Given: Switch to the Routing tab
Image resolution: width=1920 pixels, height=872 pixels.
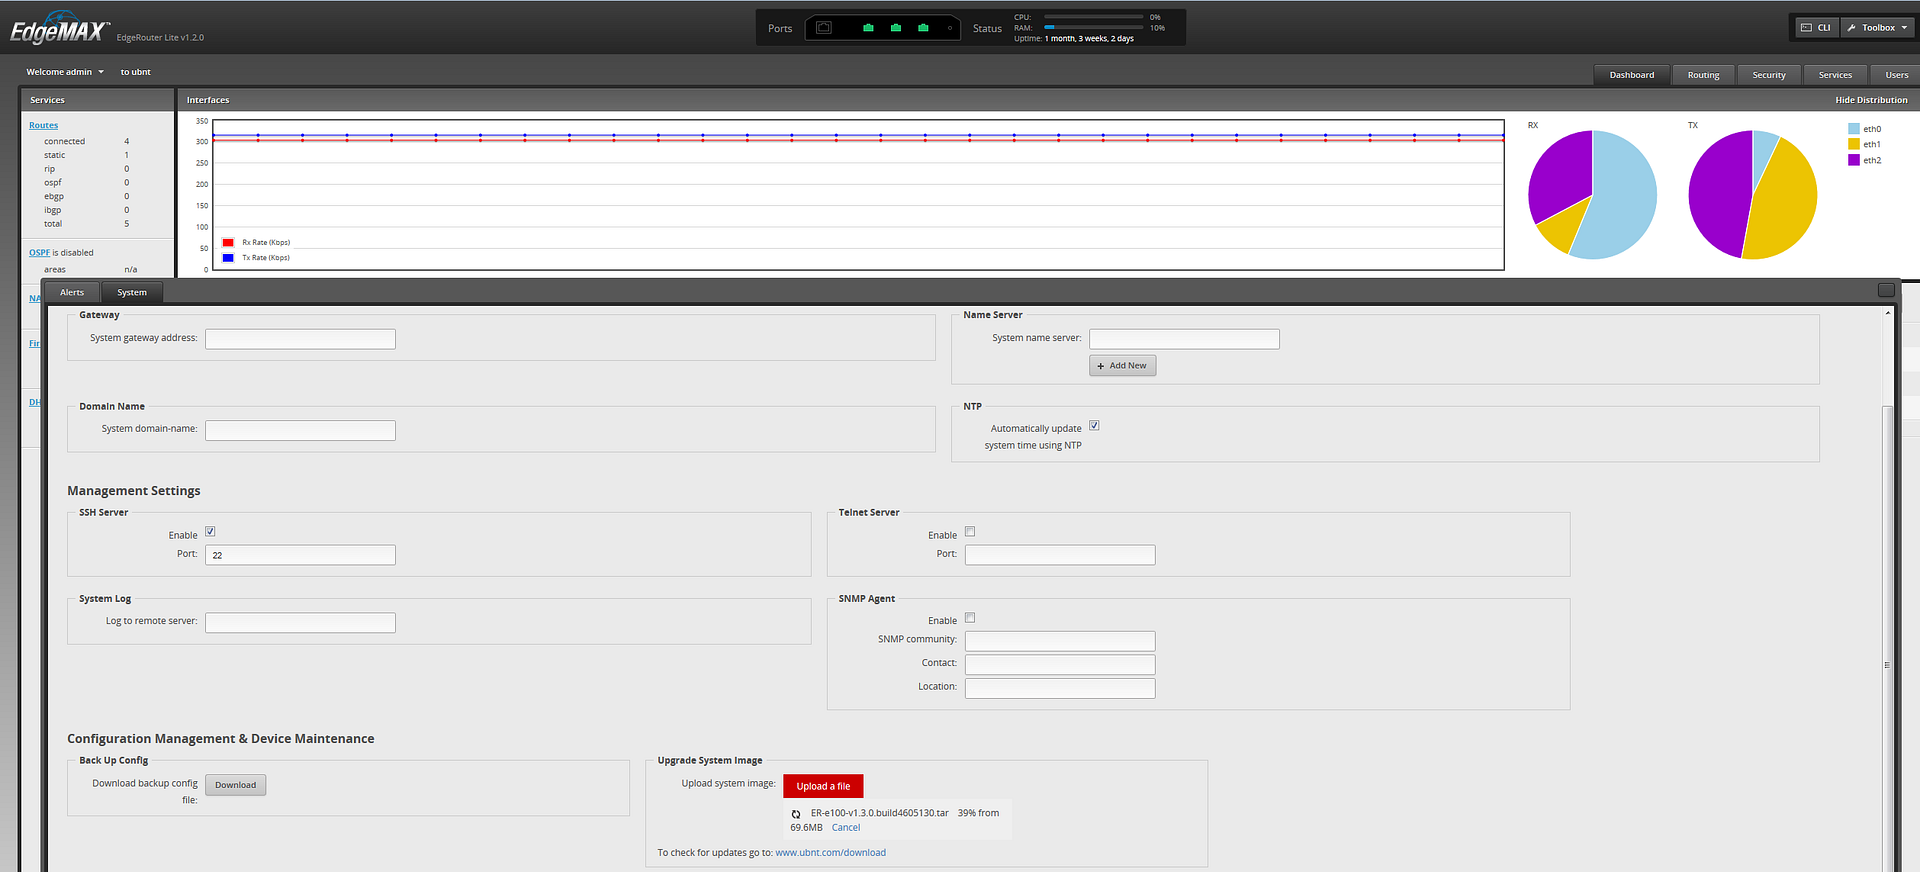Looking at the screenshot, I should pyautogui.click(x=1703, y=75).
